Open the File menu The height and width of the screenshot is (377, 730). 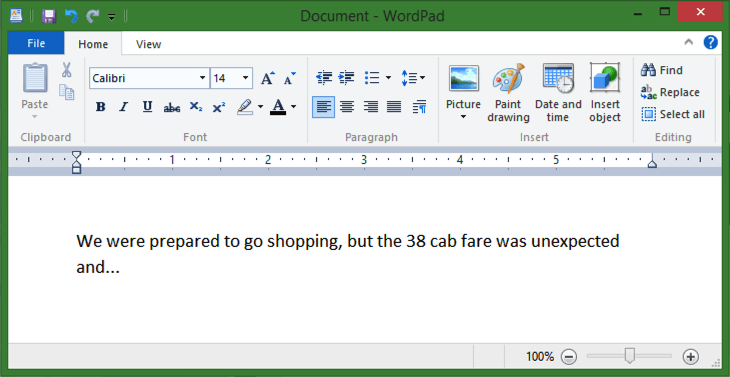tap(36, 43)
